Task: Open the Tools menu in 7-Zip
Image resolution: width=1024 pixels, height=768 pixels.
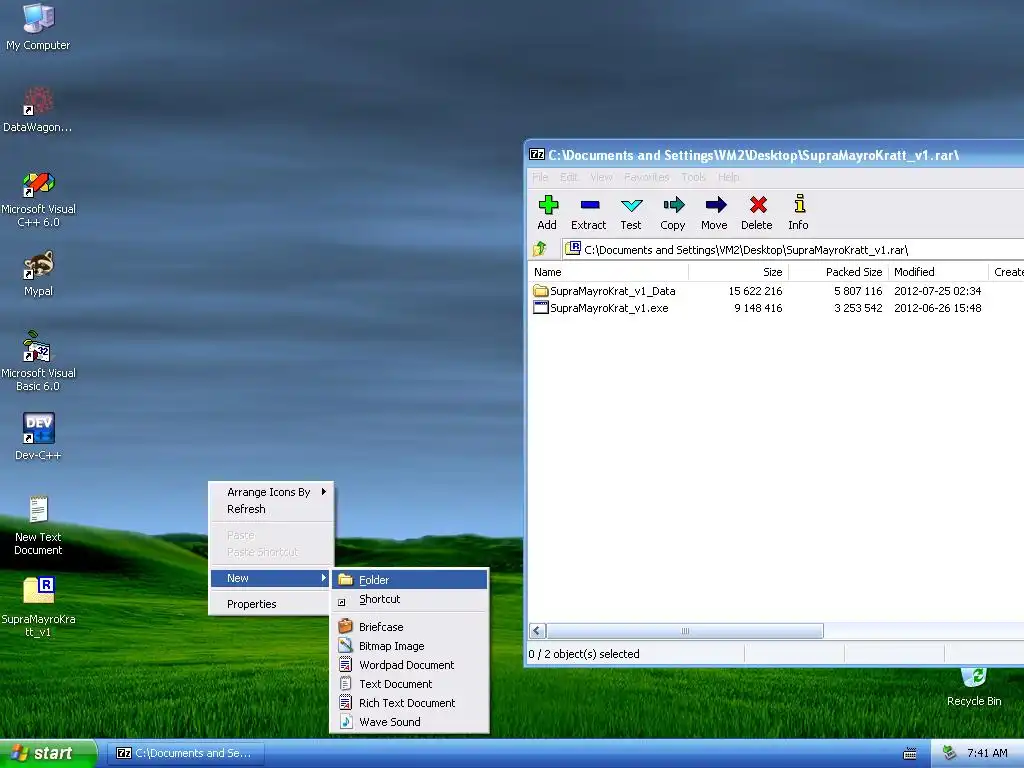Action: point(693,177)
